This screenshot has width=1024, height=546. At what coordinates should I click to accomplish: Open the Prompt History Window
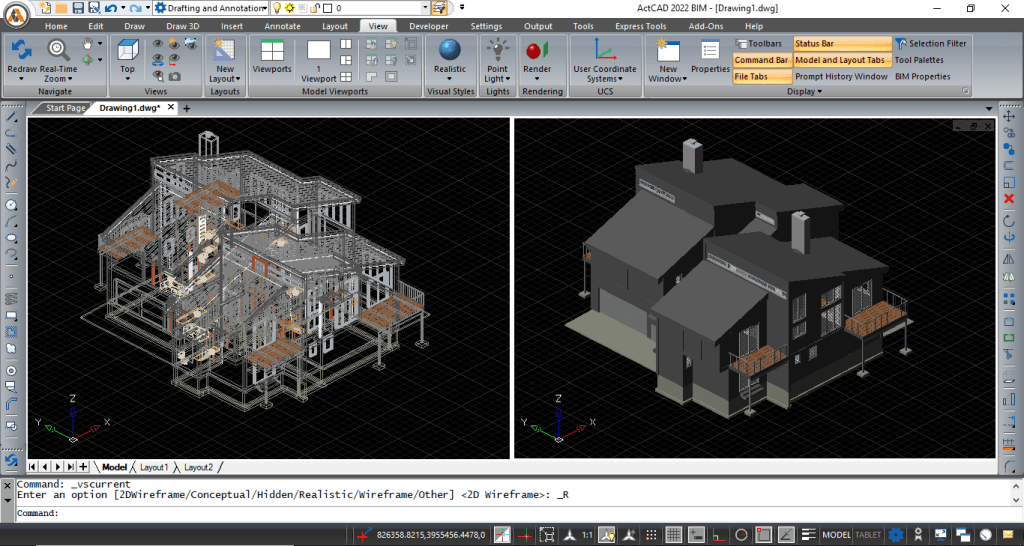(x=841, y=76)
